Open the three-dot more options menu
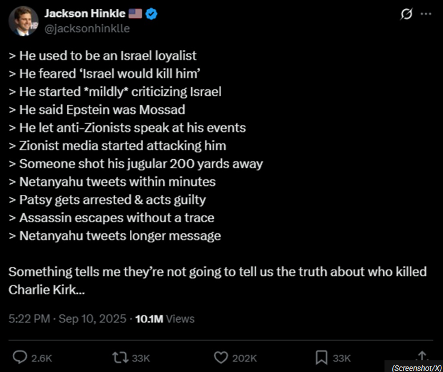 [x=426, y=14]
